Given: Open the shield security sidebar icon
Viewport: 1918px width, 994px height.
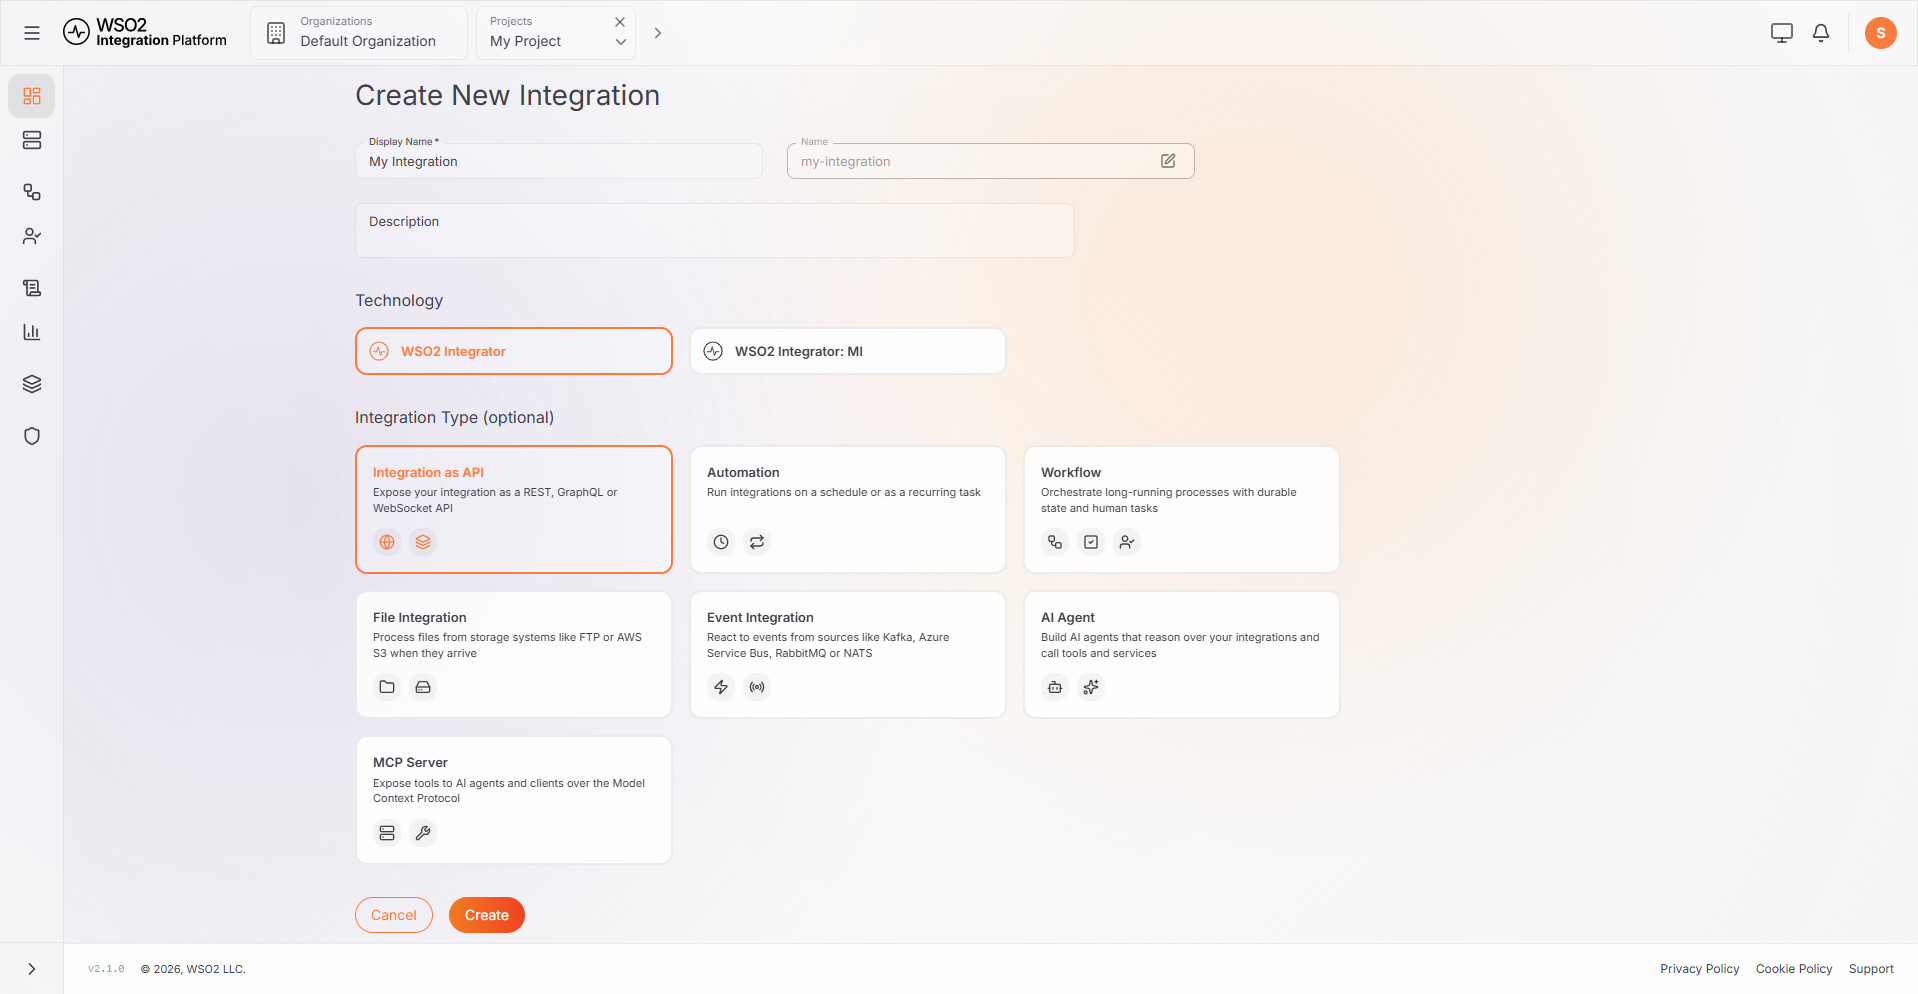Looking at the screenshot, I should click(32, 436).
